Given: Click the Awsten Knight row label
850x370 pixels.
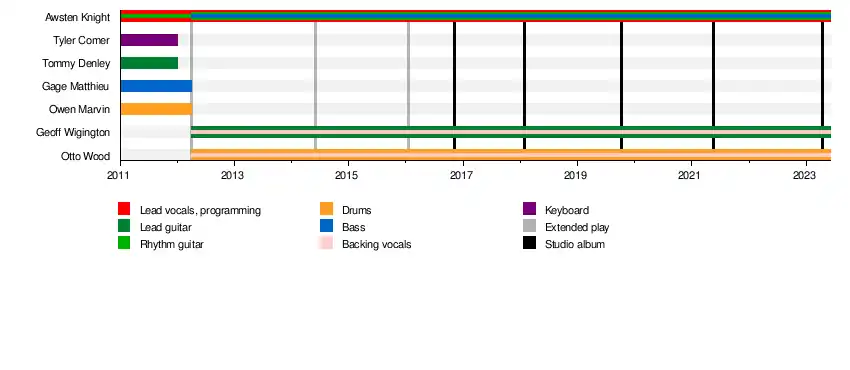Looking at the screenshot, I should [78, 17].
